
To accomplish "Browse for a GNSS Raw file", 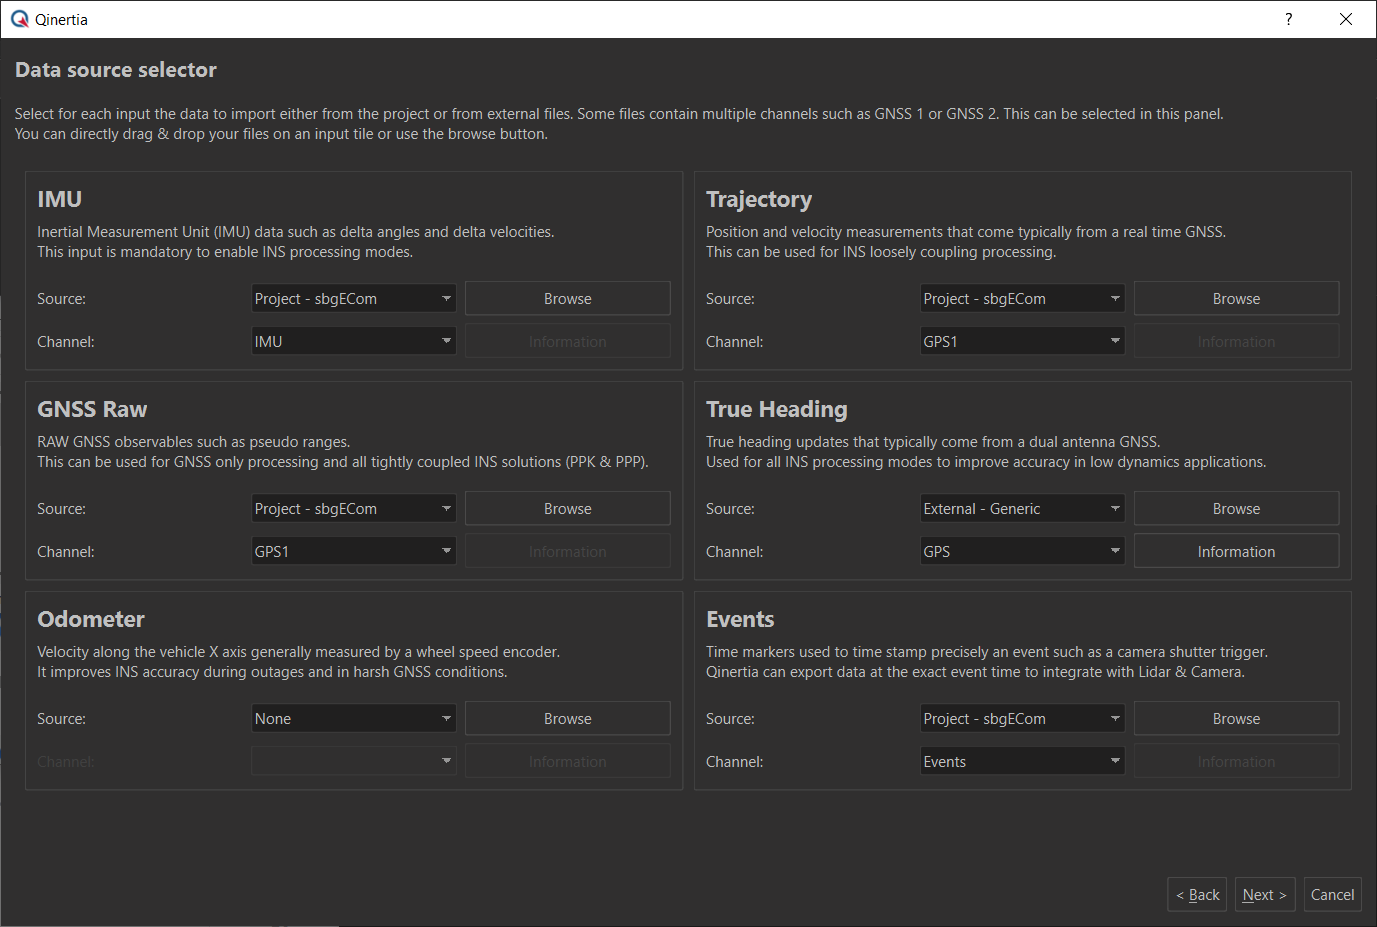I will click(567, 509).
